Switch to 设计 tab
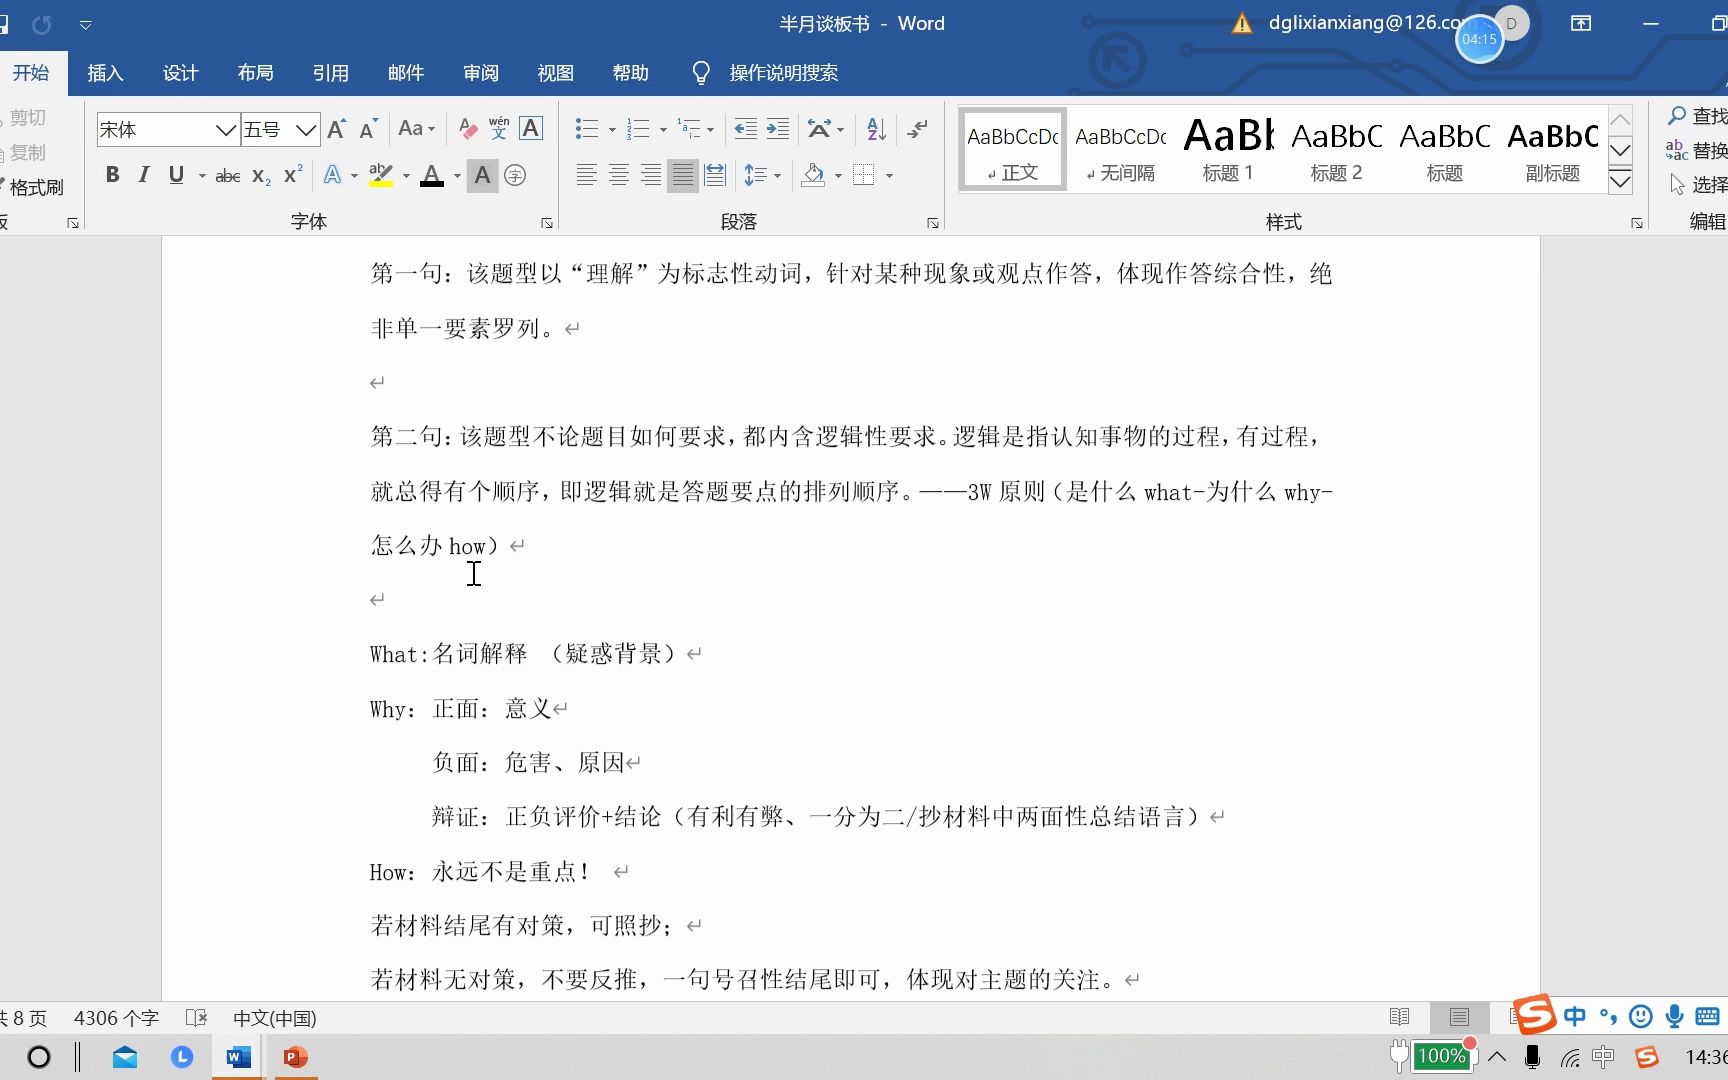Viewport: 1728px width, 1080px height. pos(181,73)
